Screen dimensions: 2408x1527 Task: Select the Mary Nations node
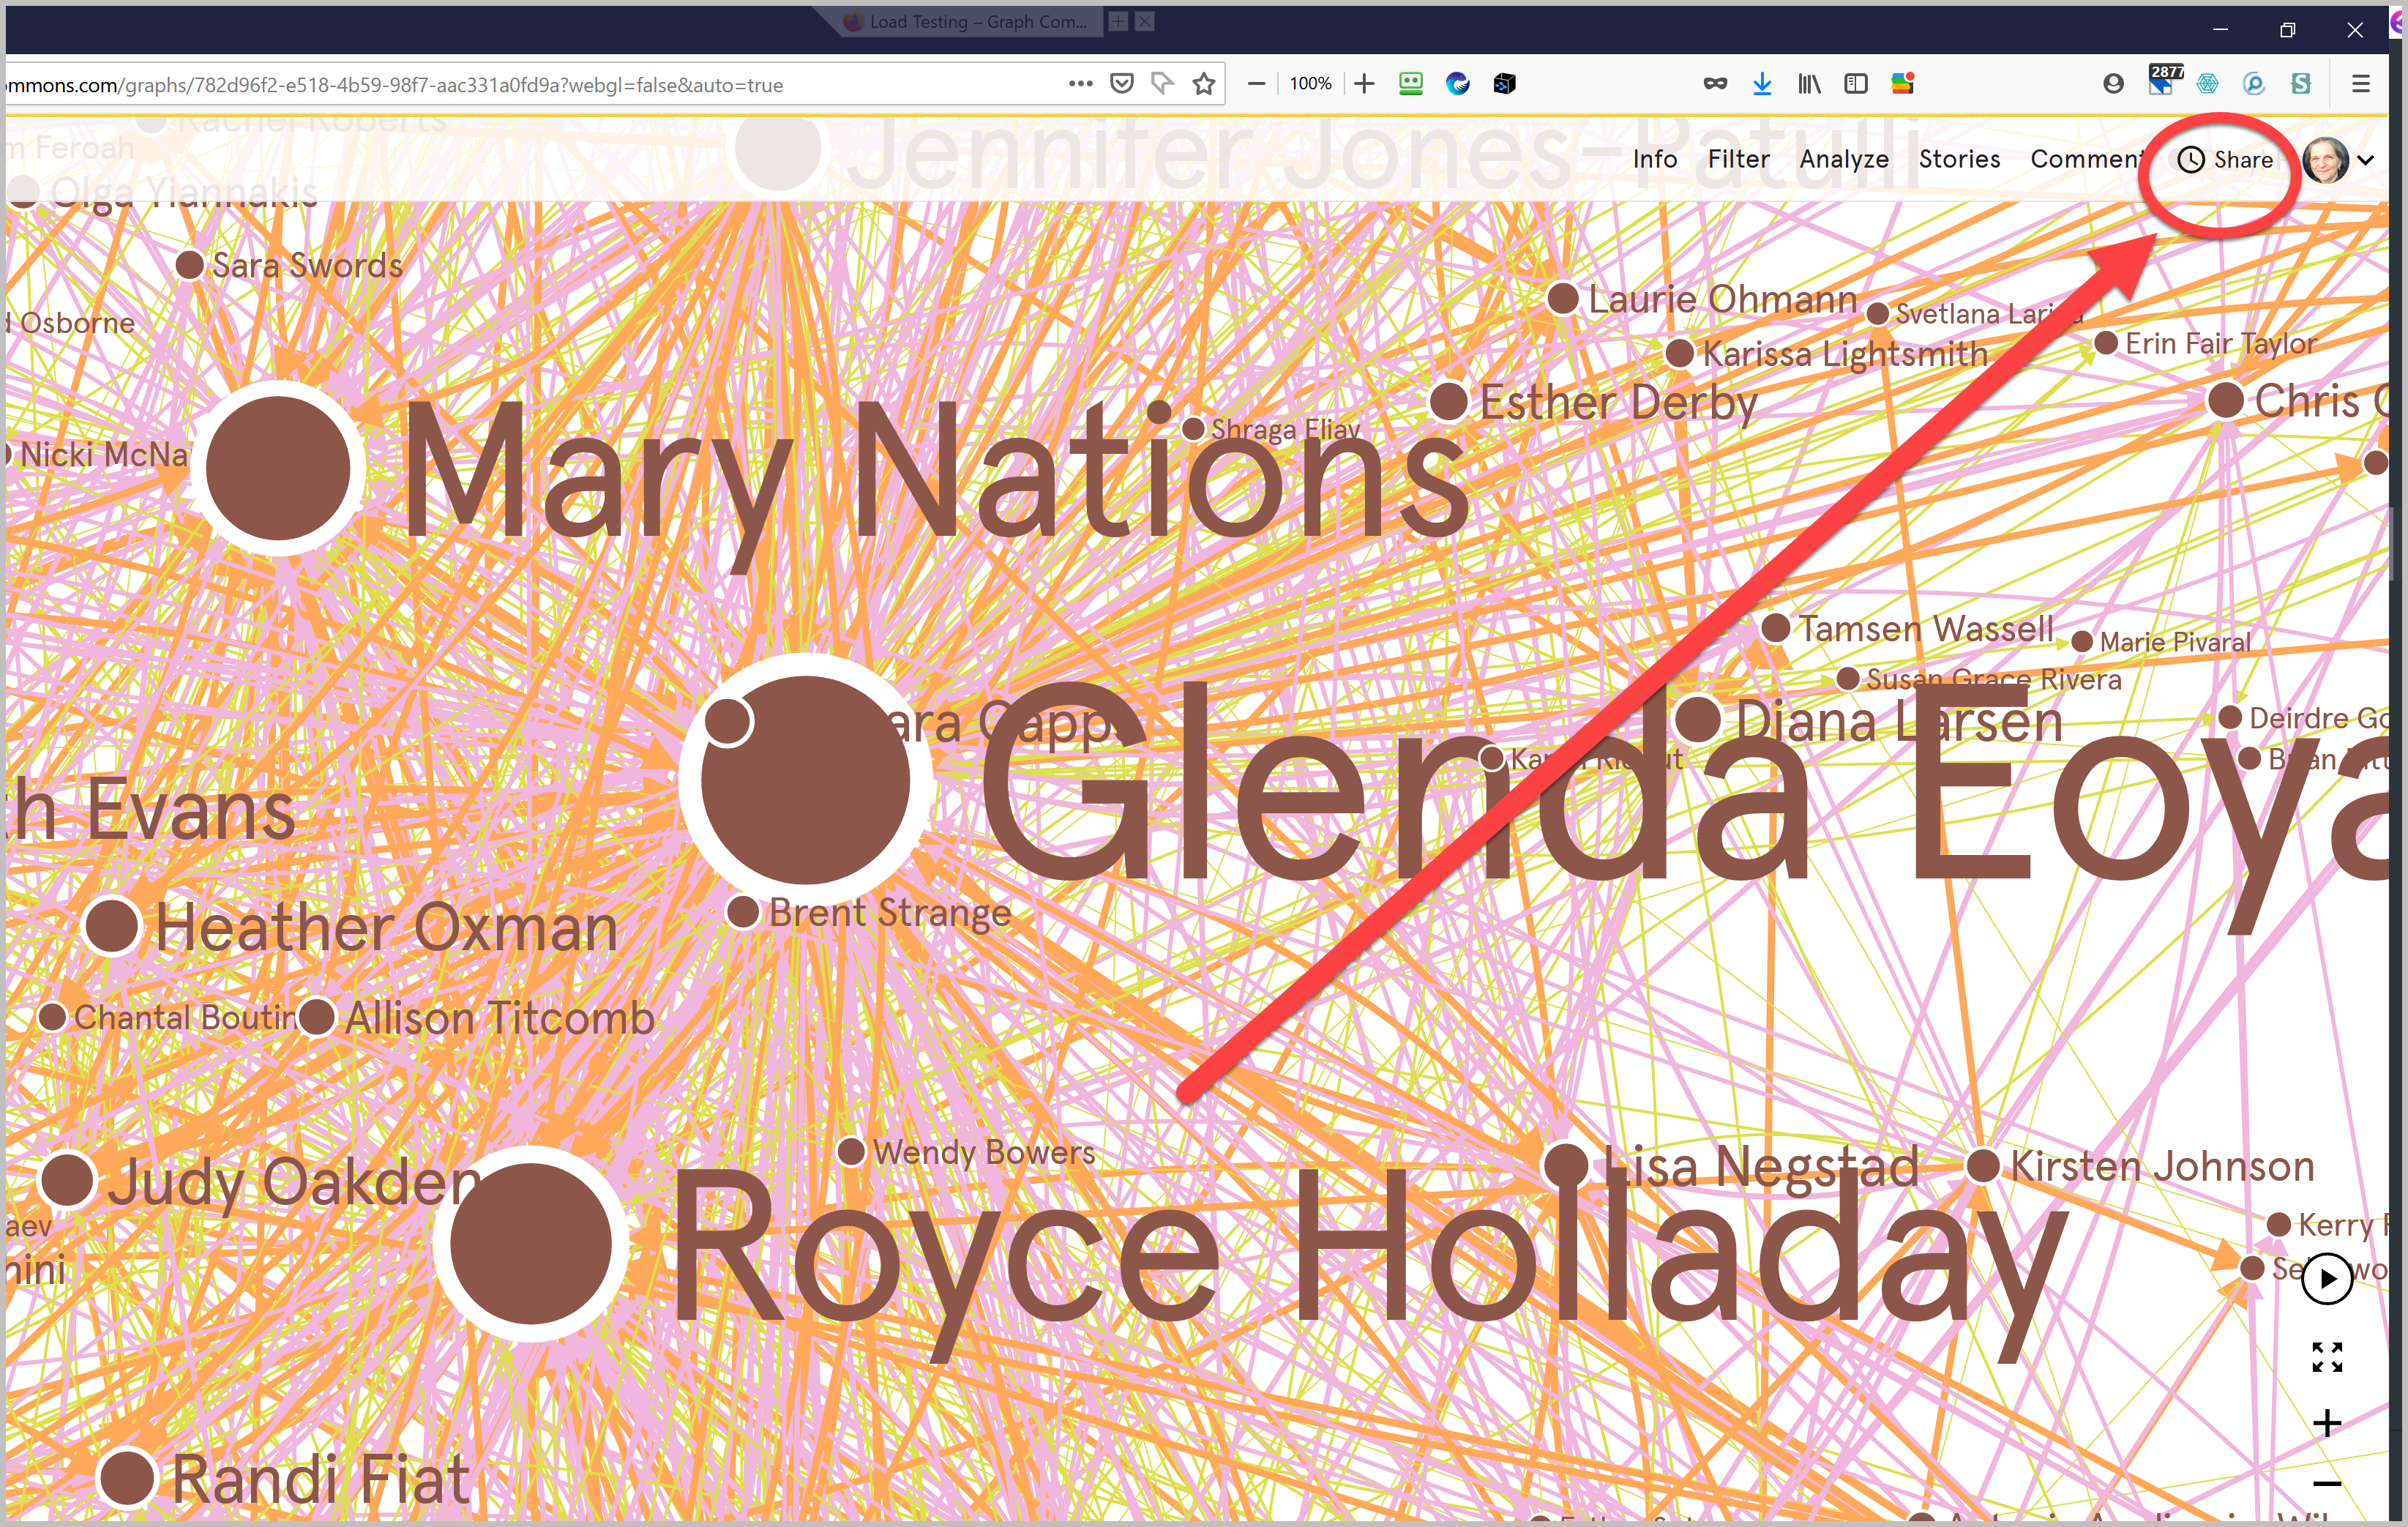pyautogui.click(x=277, y=468)
